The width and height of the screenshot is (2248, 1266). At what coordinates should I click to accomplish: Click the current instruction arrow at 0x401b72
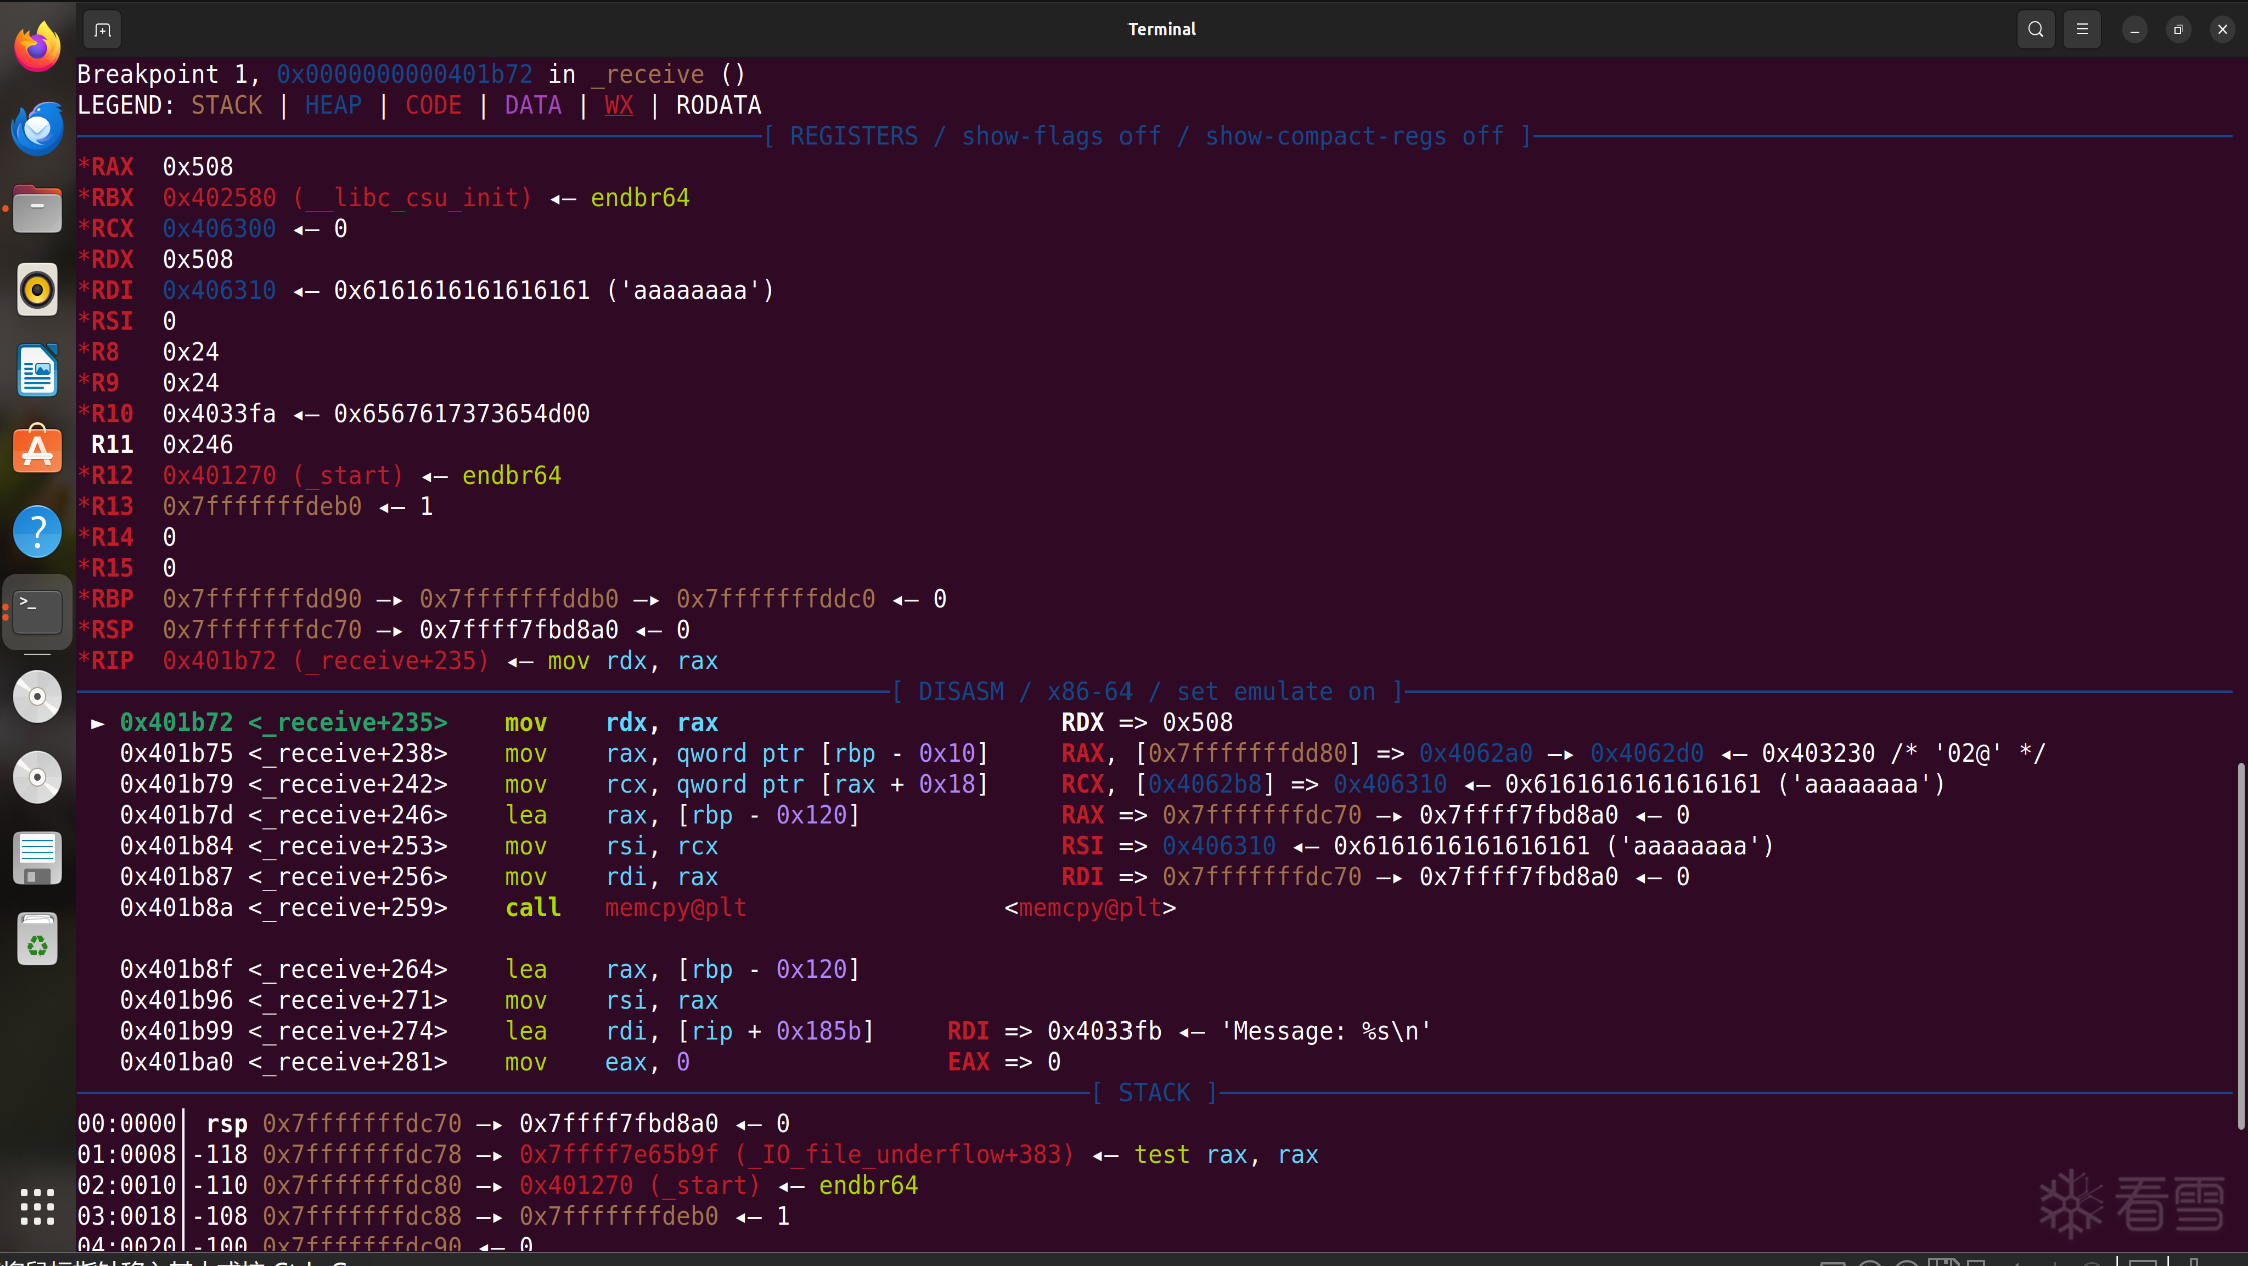97,723
